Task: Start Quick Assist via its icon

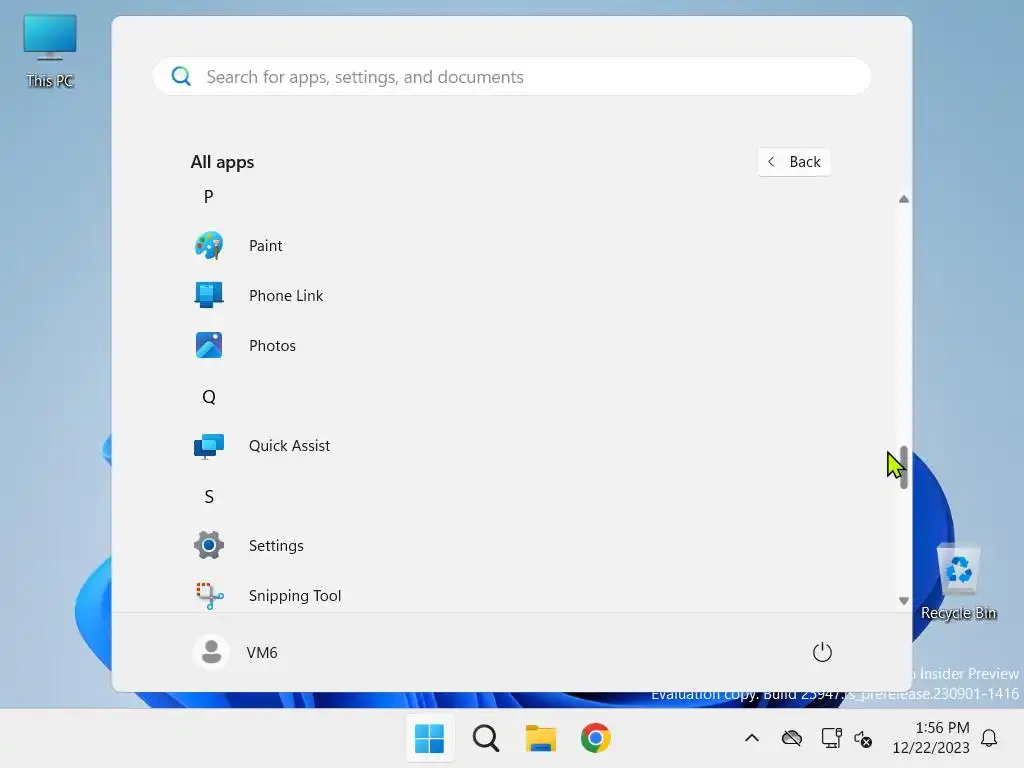Action: pos(209,446)
